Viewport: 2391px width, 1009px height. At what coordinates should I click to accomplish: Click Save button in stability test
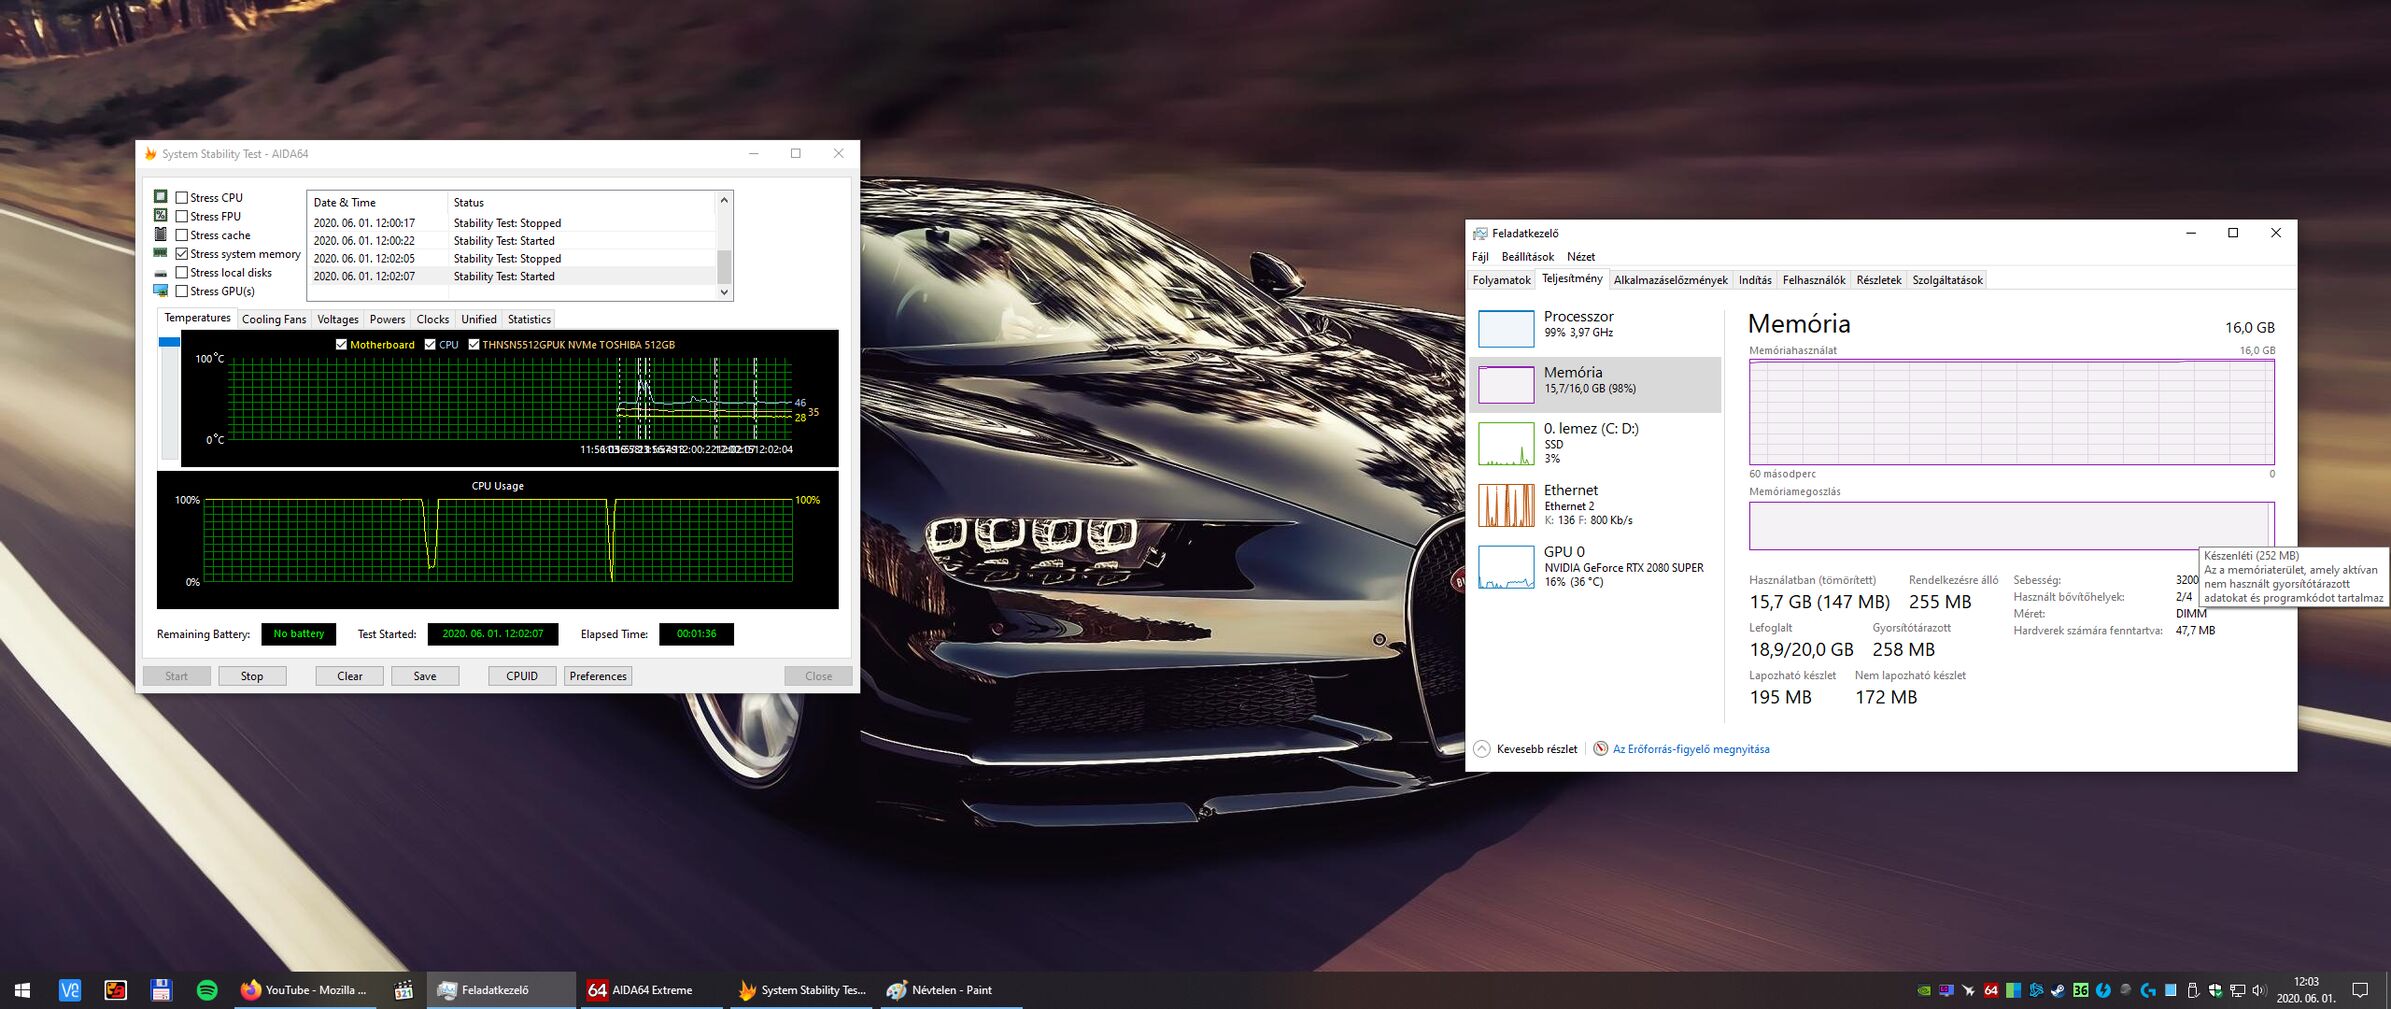coord(425,676)
